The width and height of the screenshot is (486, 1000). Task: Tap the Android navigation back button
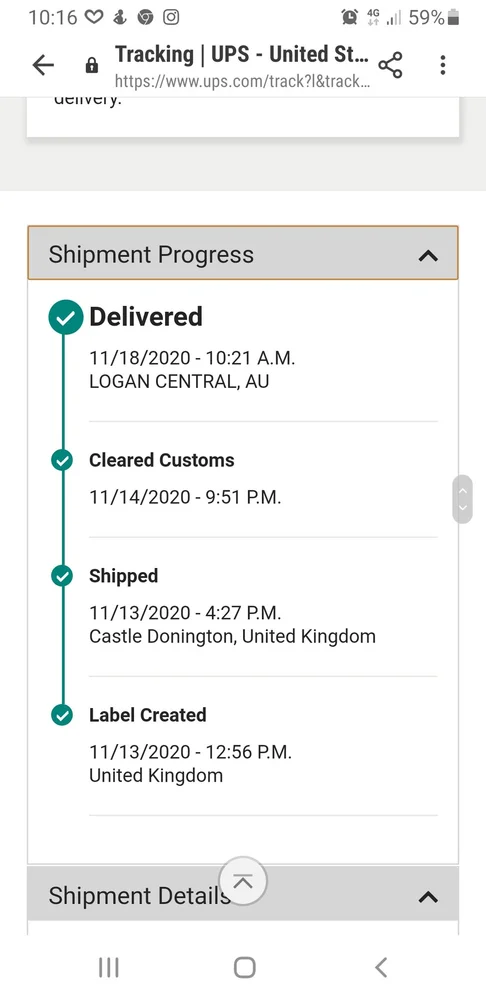click(x=381, y=967)
